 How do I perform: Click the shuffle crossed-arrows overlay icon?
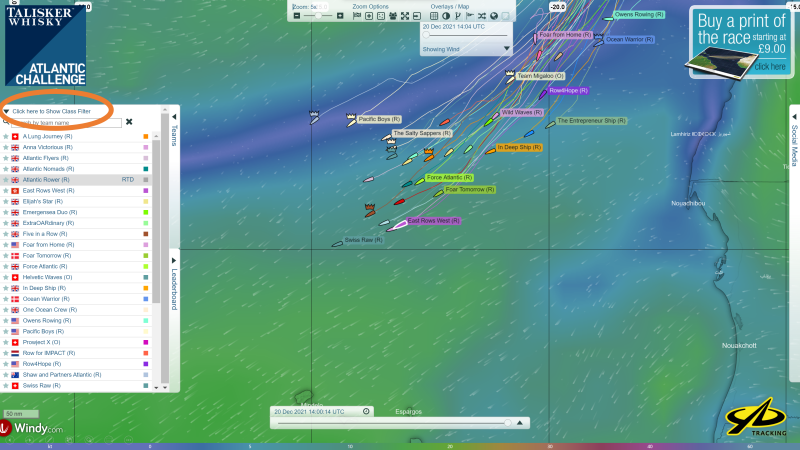click(x=482, y=16)
